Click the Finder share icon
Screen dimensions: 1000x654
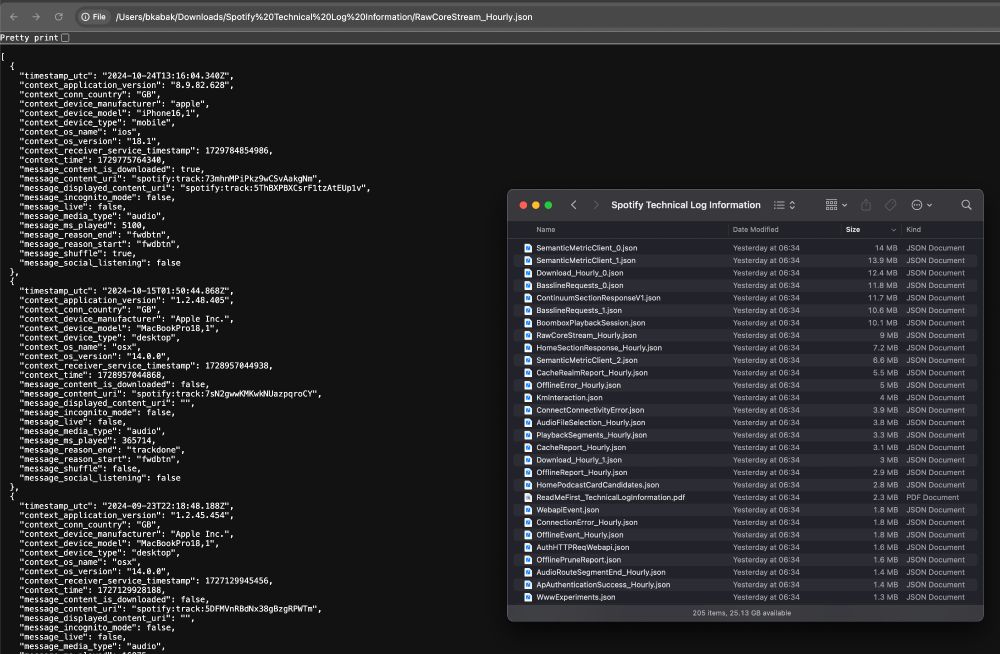[x=866, y=205]
